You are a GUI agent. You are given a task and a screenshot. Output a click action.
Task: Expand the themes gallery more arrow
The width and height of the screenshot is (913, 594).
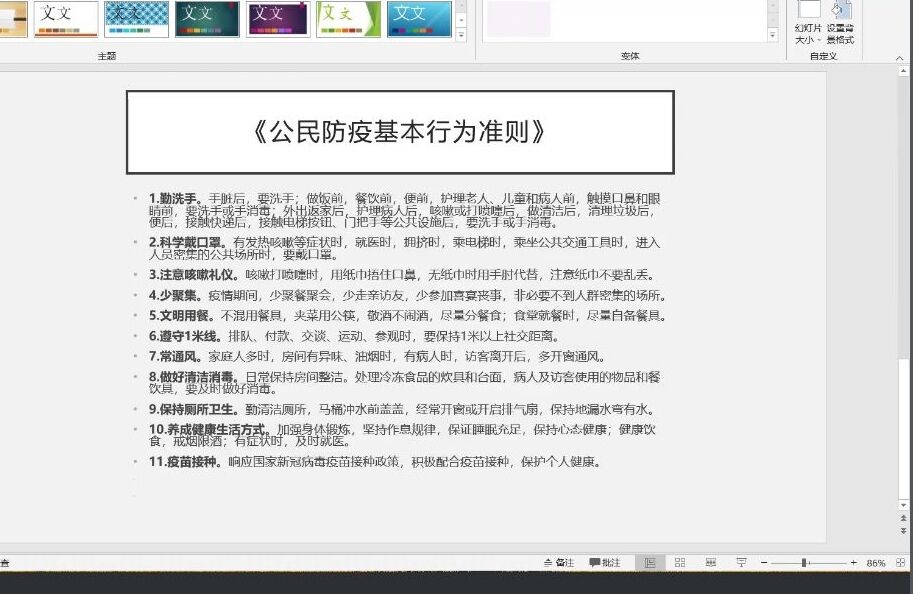pos(461,34)
